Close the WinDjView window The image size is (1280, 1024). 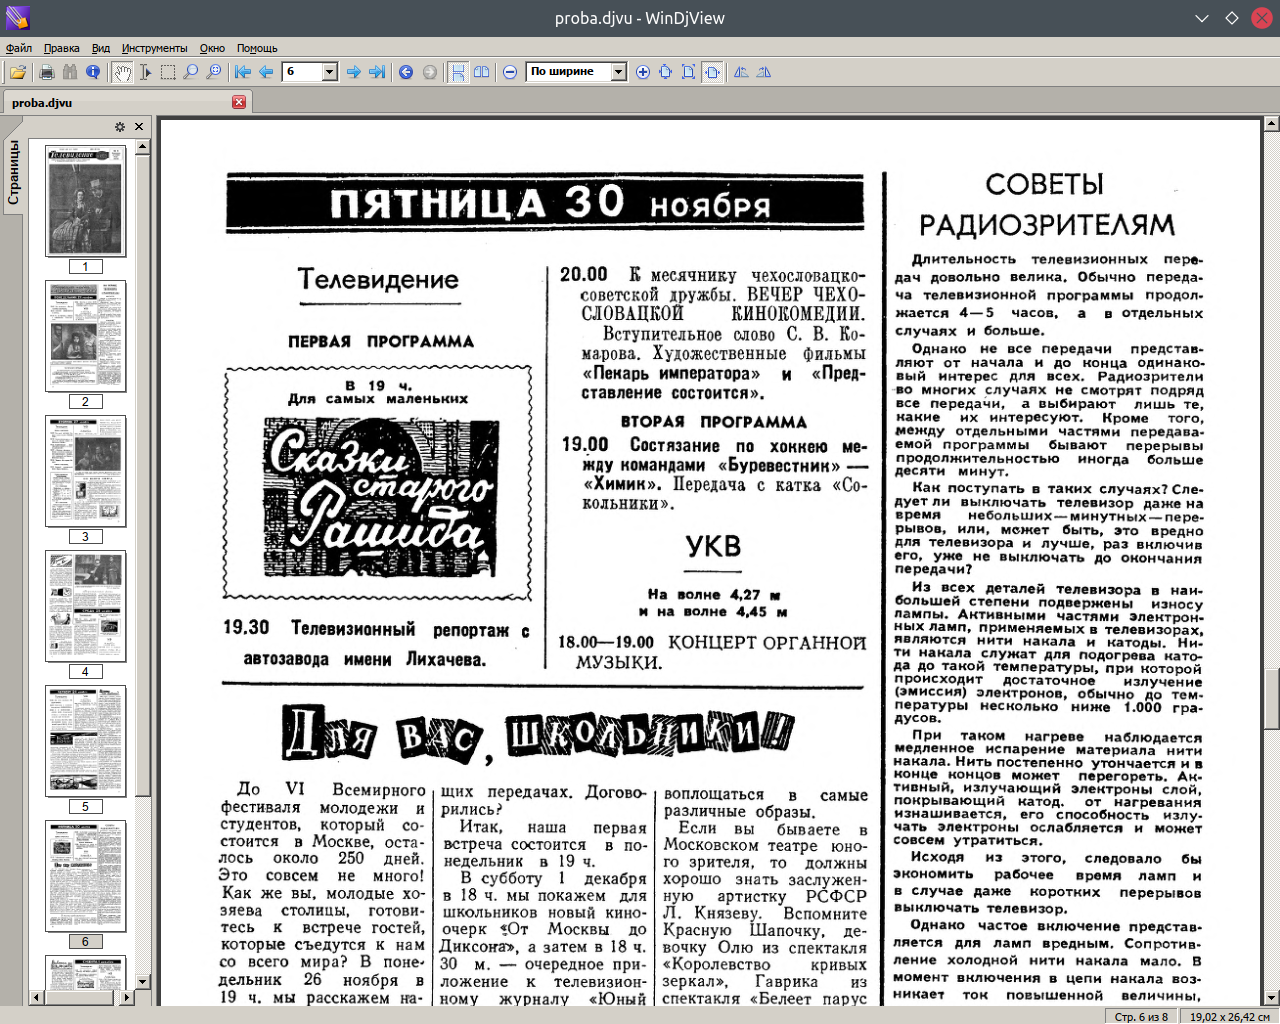(1262, 18)
